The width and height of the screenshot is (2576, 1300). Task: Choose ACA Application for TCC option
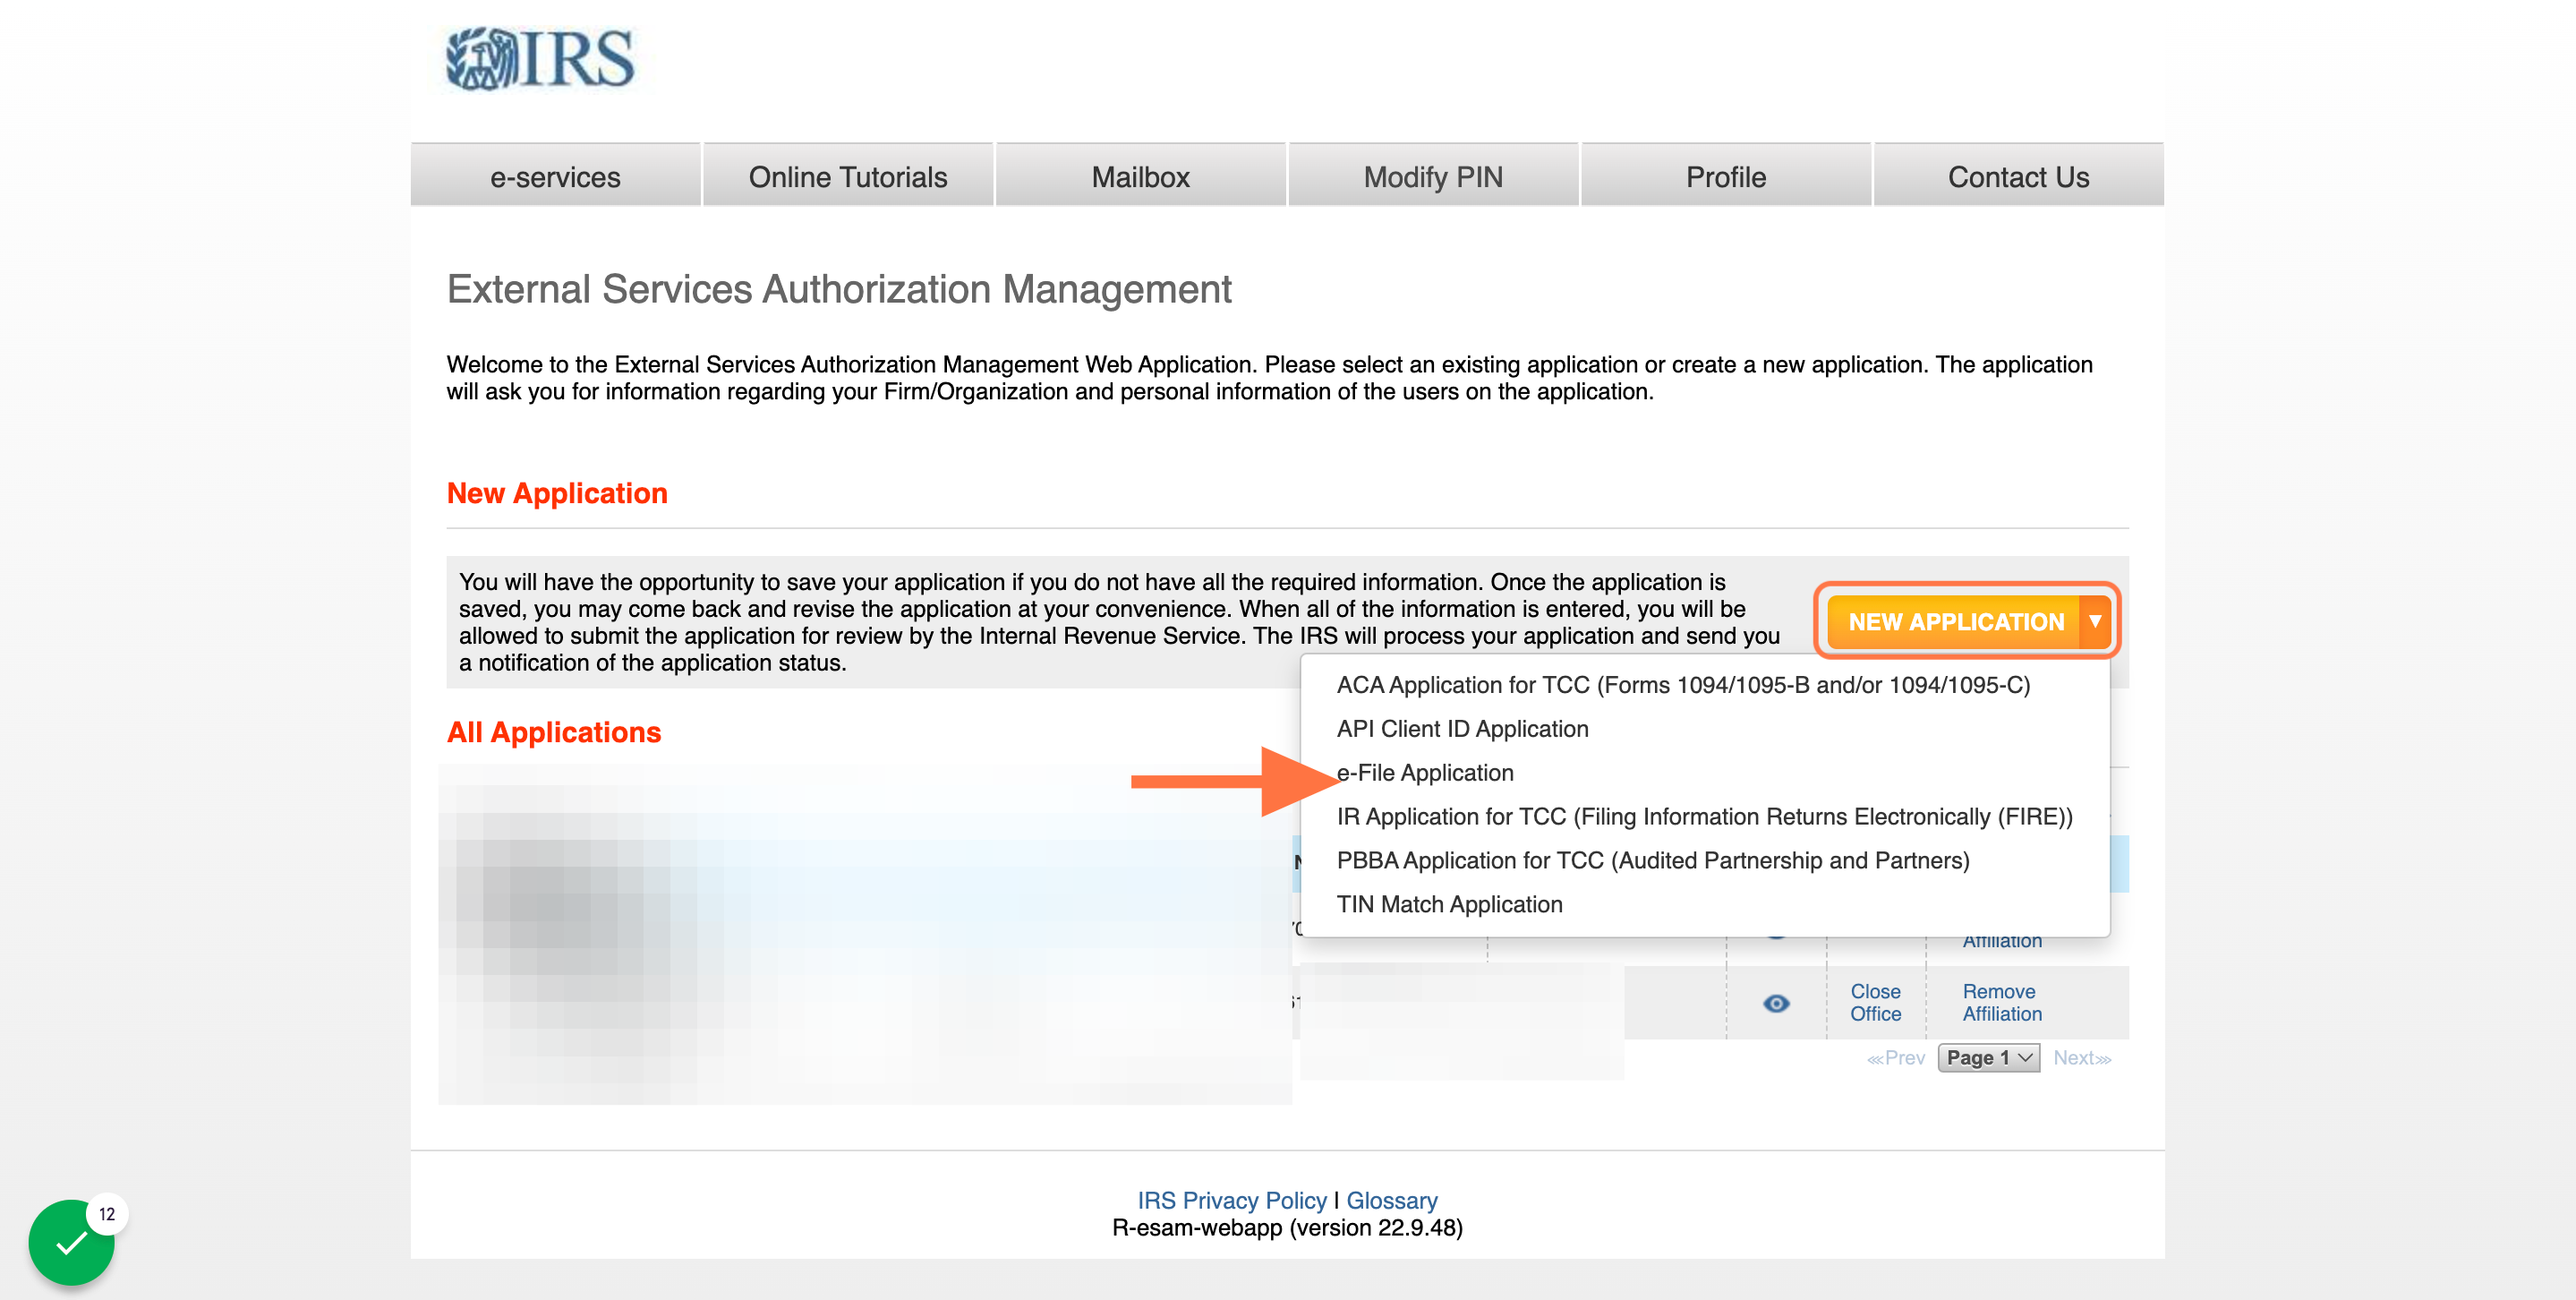1683,685
